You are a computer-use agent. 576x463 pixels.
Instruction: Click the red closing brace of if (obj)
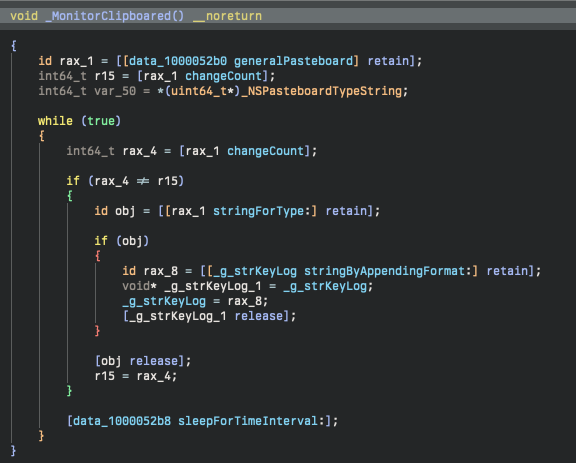tap(97, 331)
